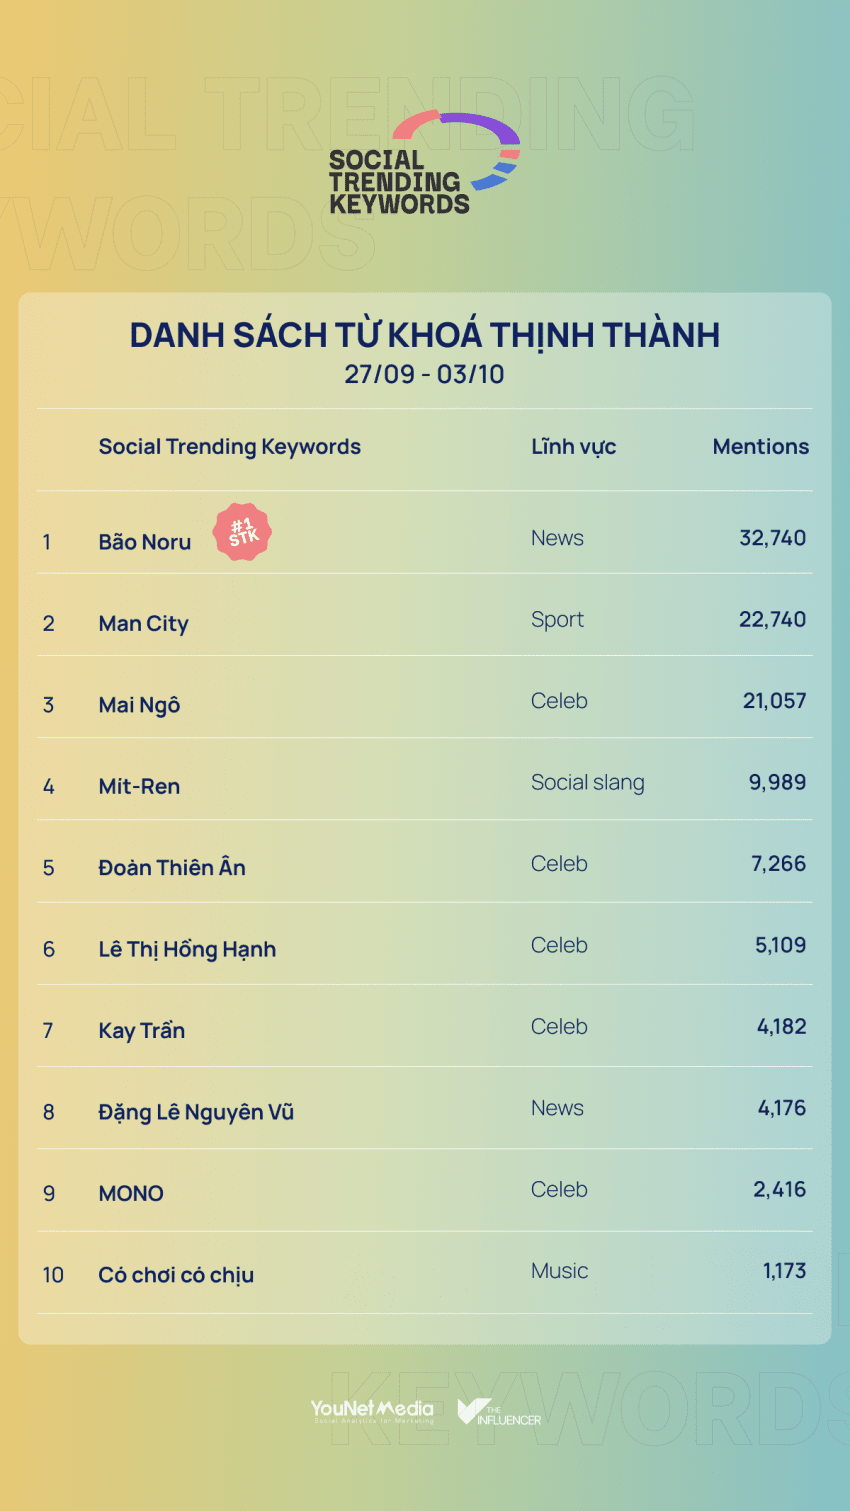Click Lê Thị Hồng Hạnh entry
The image size is (850, 1511).
click(187, 950)
